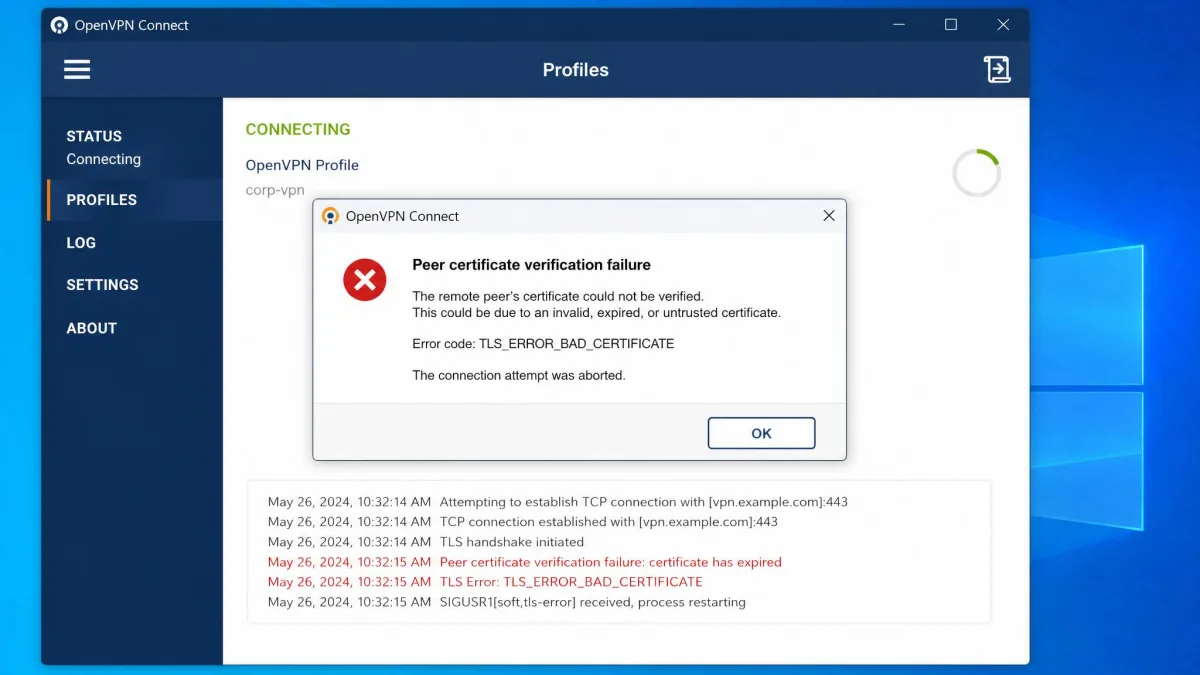This screenshot has height=675, width=1200.
Task: Select the 'Attempting to establish TCP connection' log line
Action: [x=557, y=502]
